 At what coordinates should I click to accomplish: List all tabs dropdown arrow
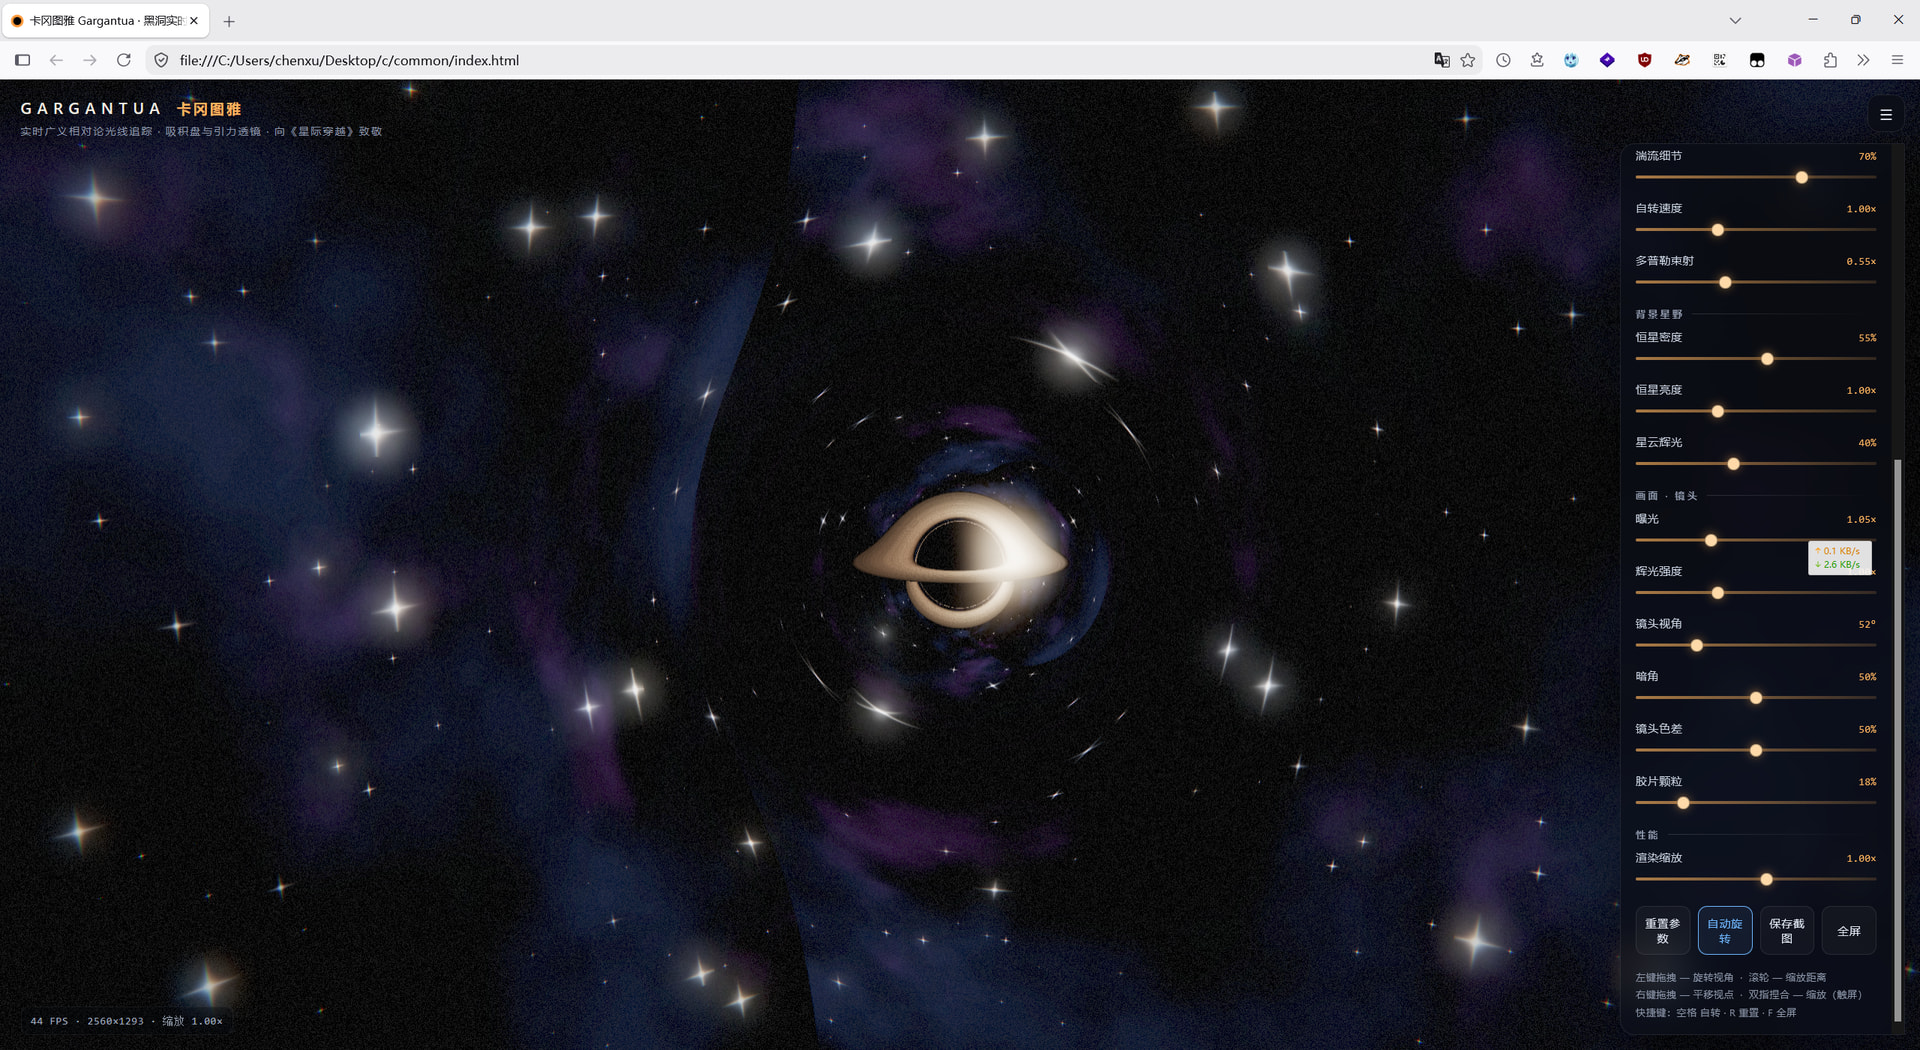coord(1735,20)
